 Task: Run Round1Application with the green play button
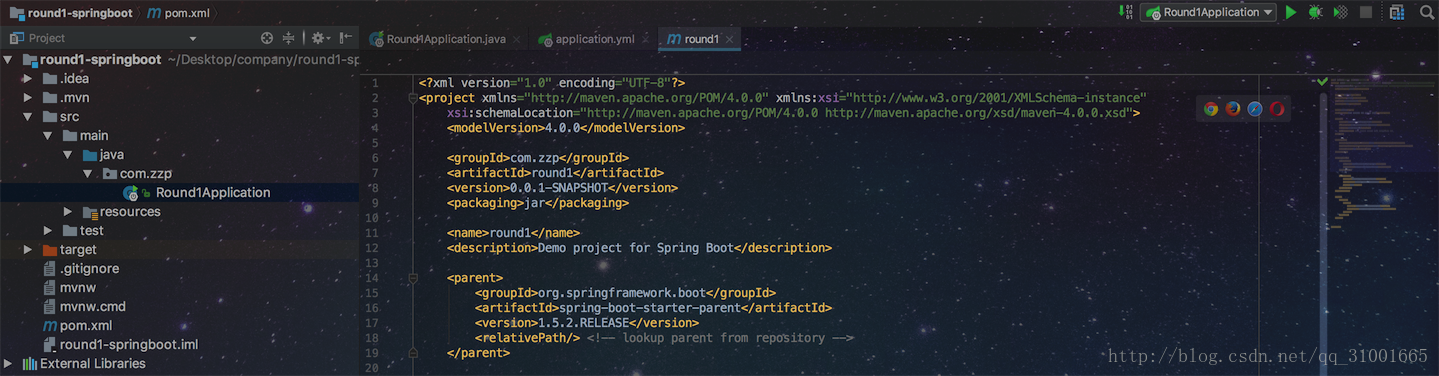[x=1291, y=12]
